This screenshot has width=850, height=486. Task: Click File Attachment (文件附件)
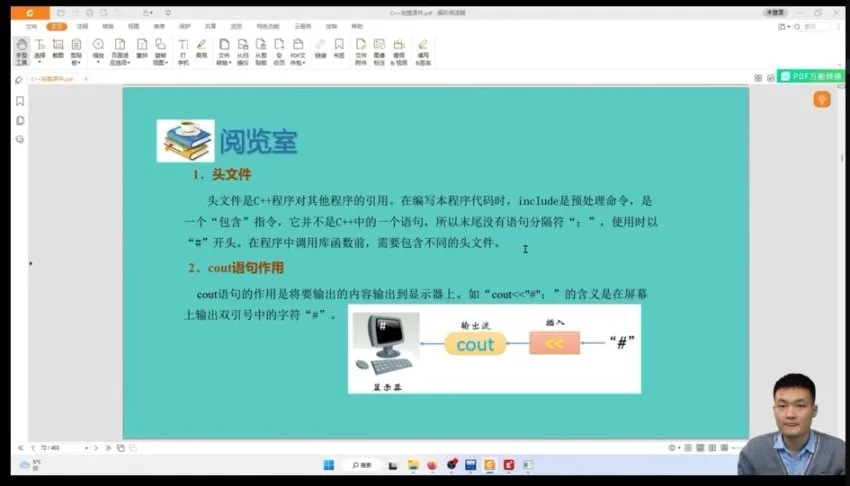[361, 51]
